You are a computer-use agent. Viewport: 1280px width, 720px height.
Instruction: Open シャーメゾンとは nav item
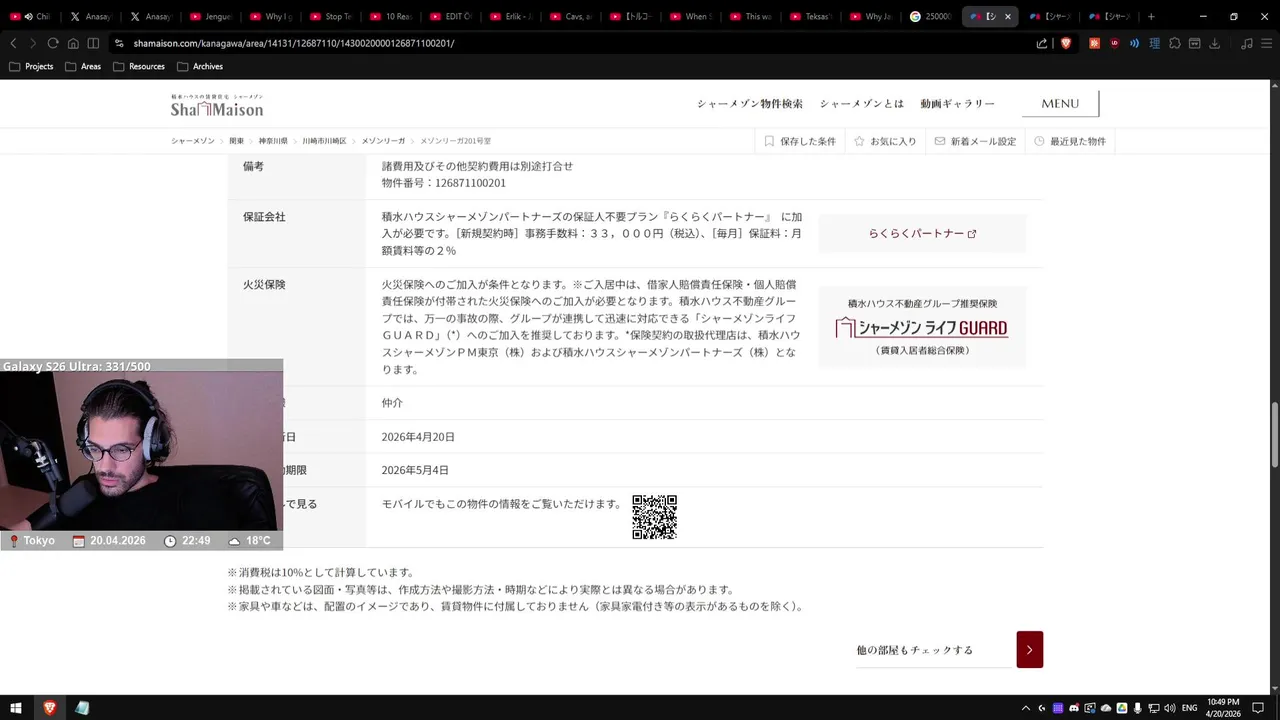pyautogui.click(x=861, y=104)
